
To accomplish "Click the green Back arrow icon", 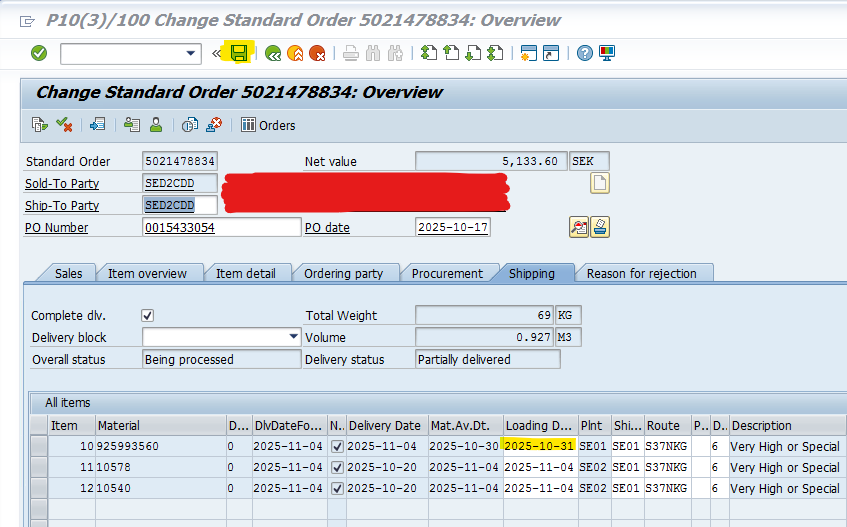I will click(273, 53).
